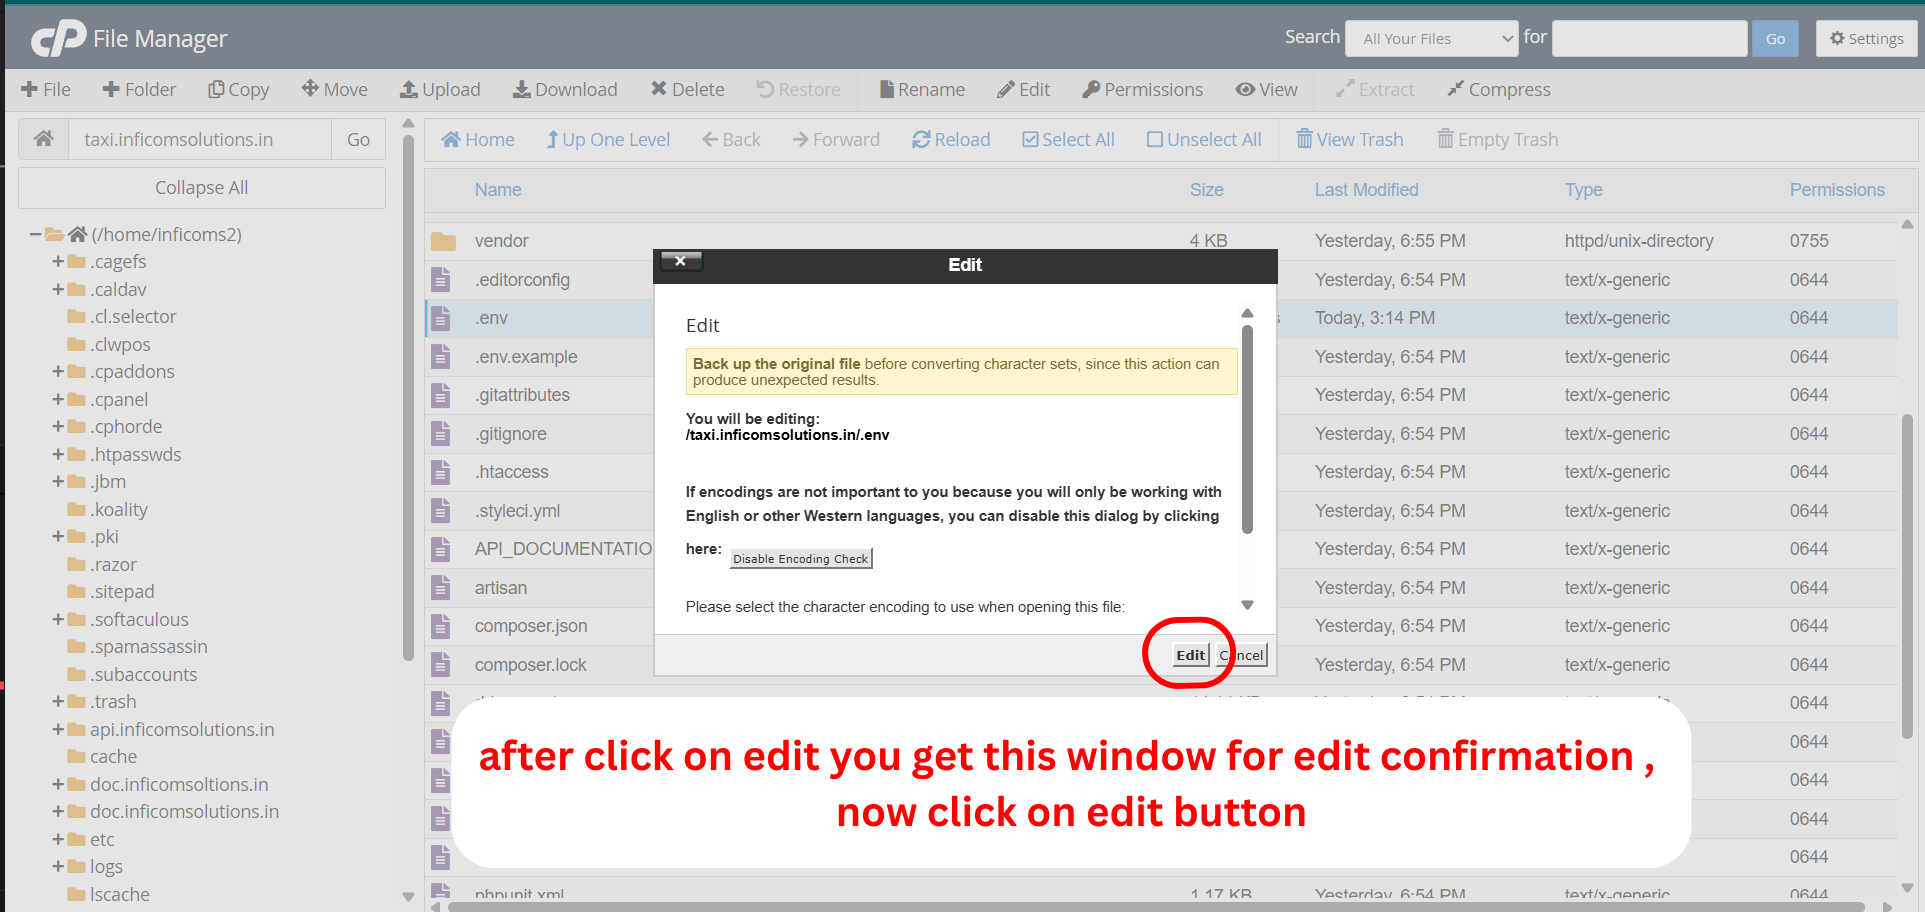Select the Move tool
The image size is (1925, 912).
point(334,89)
